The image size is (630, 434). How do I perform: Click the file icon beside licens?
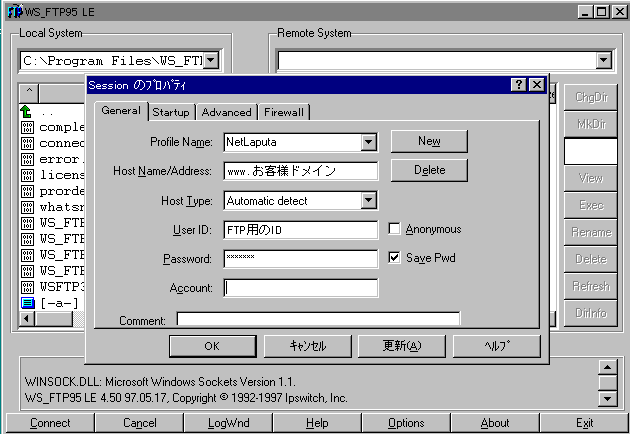click(x=27, y=175)
